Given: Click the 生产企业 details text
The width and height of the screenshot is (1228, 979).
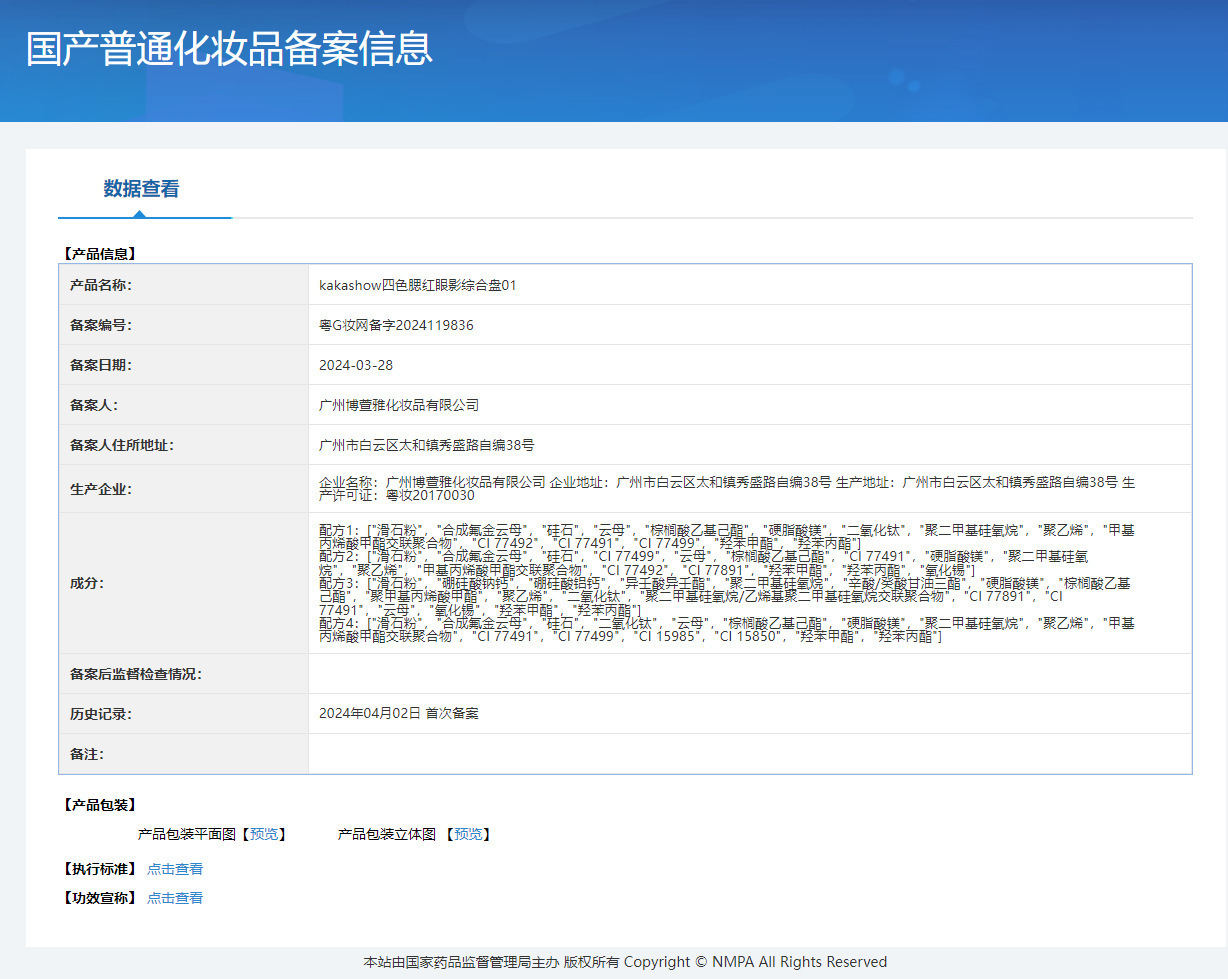Looking at the screenshot, I should [726, 488].
